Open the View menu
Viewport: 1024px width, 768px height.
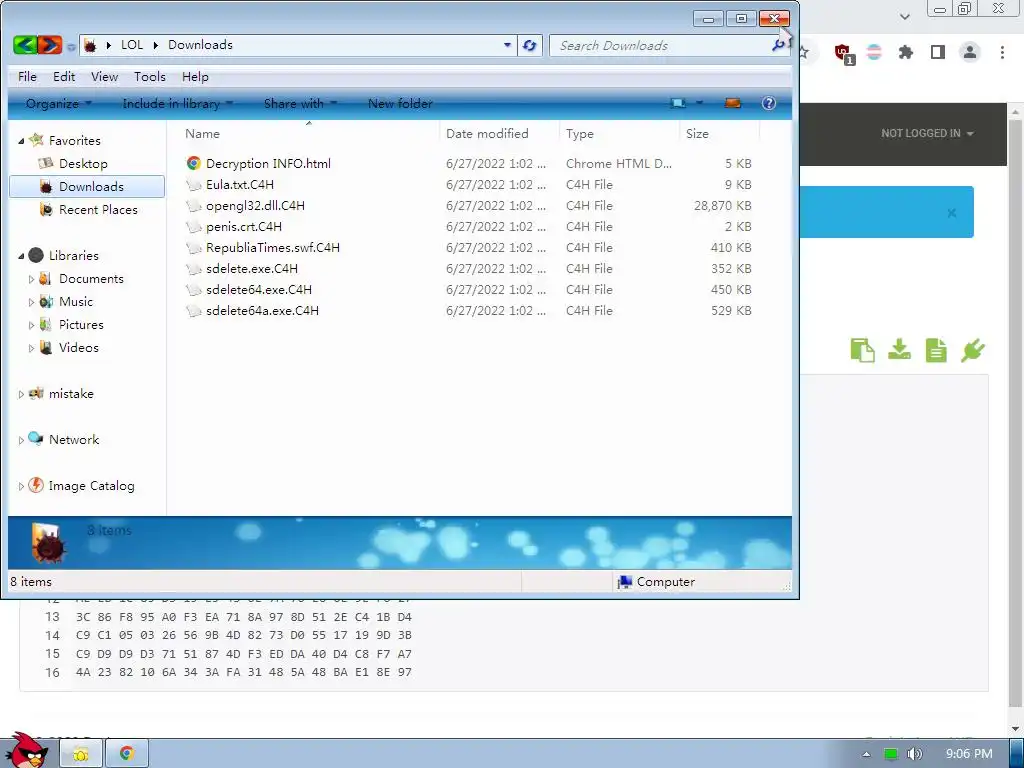(x=104, y=76)
